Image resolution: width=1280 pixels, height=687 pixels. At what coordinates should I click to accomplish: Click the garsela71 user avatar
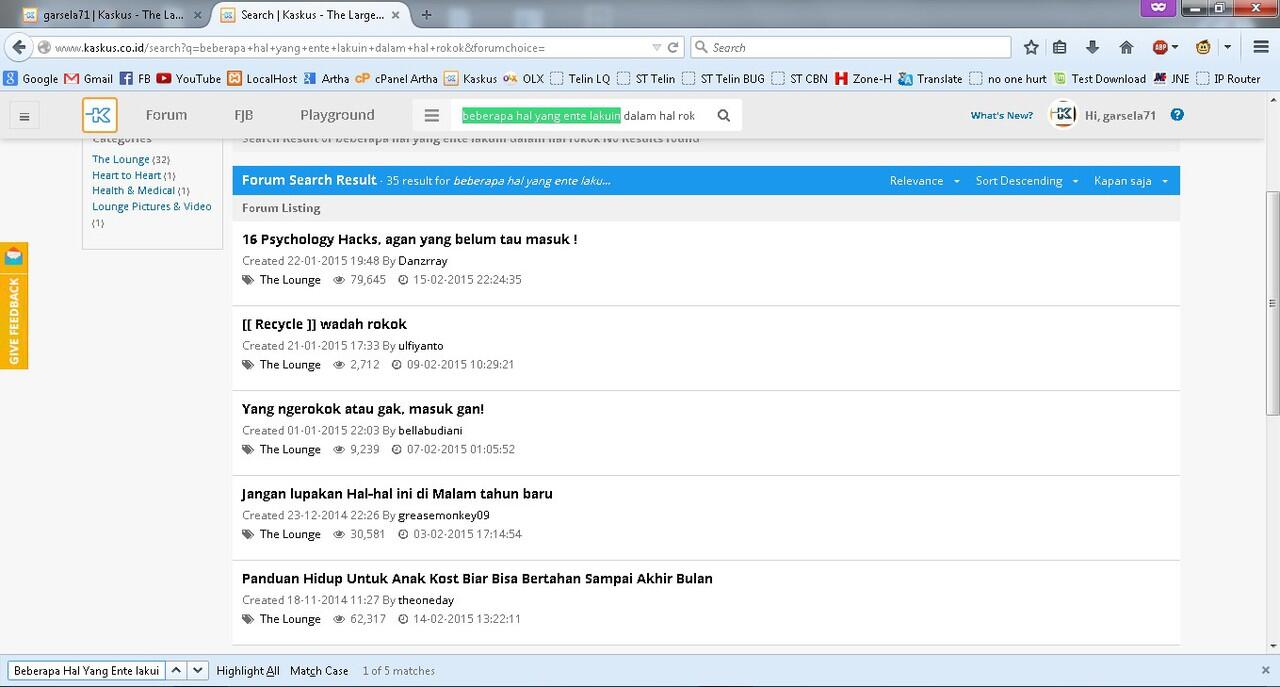click(1062, 115)
